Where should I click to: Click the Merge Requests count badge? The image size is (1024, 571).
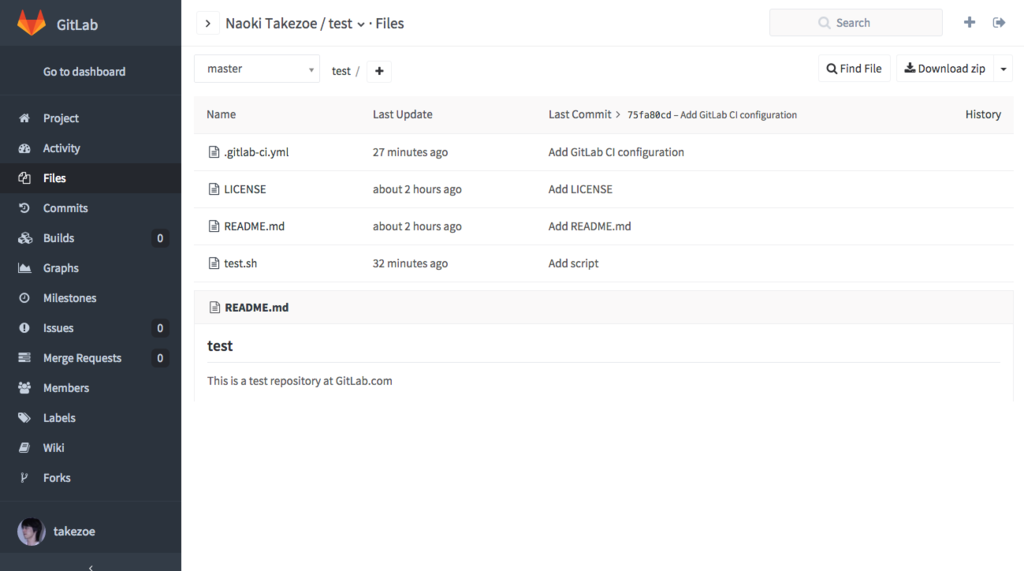[x=160, y=358]
